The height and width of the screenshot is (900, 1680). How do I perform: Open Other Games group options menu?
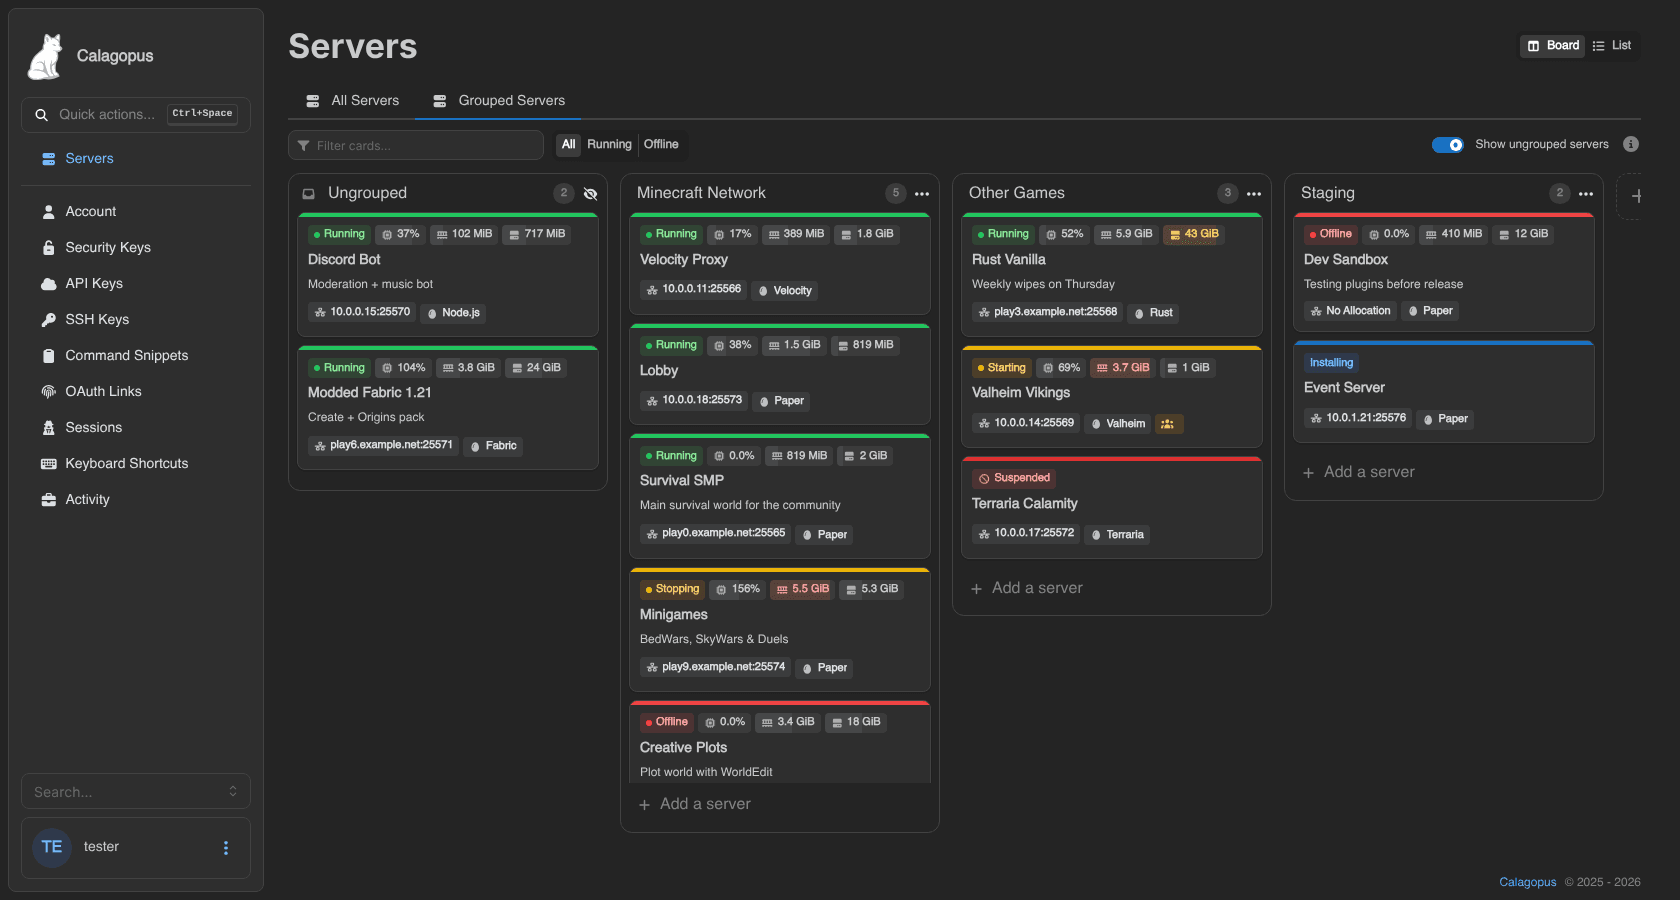(1254, 194)
